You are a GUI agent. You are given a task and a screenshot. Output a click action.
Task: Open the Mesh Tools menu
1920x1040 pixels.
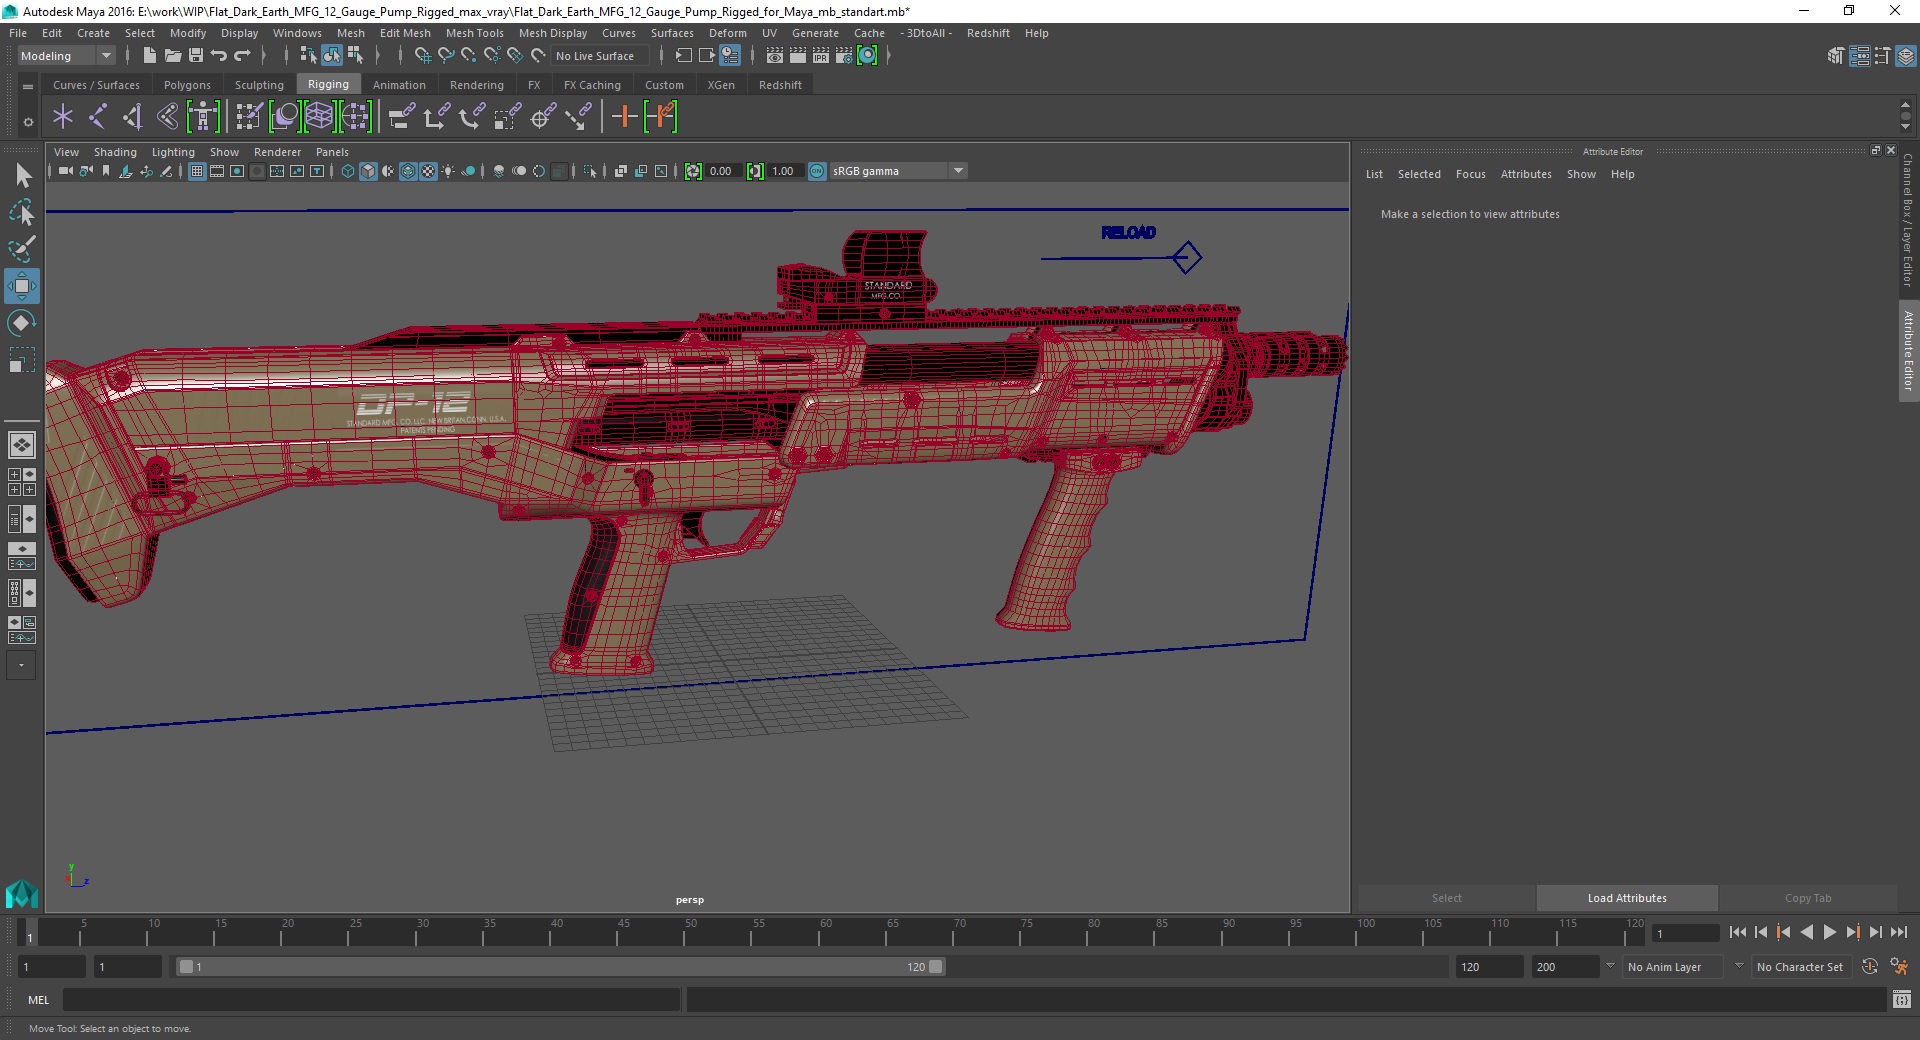point(474,33)
